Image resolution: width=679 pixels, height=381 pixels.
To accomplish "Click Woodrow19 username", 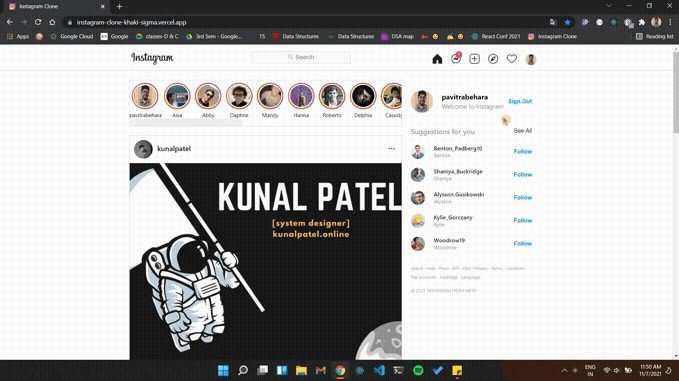I will tap(449, 240).
